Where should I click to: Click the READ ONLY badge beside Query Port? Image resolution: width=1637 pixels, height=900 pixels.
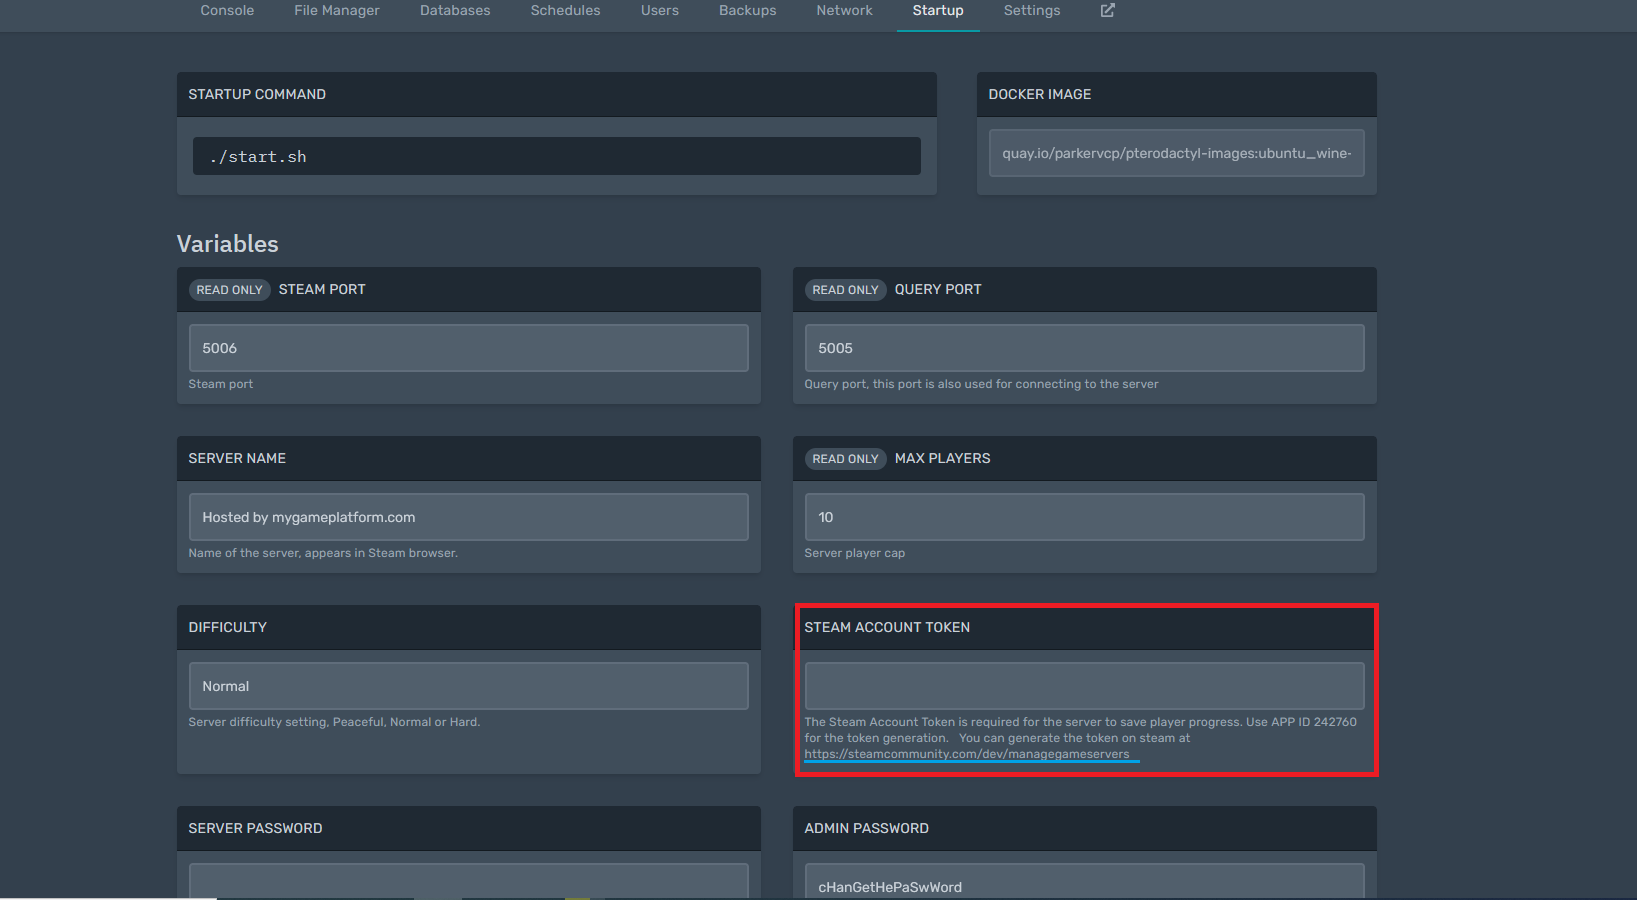pyautogui.click(x=846, y=290)
